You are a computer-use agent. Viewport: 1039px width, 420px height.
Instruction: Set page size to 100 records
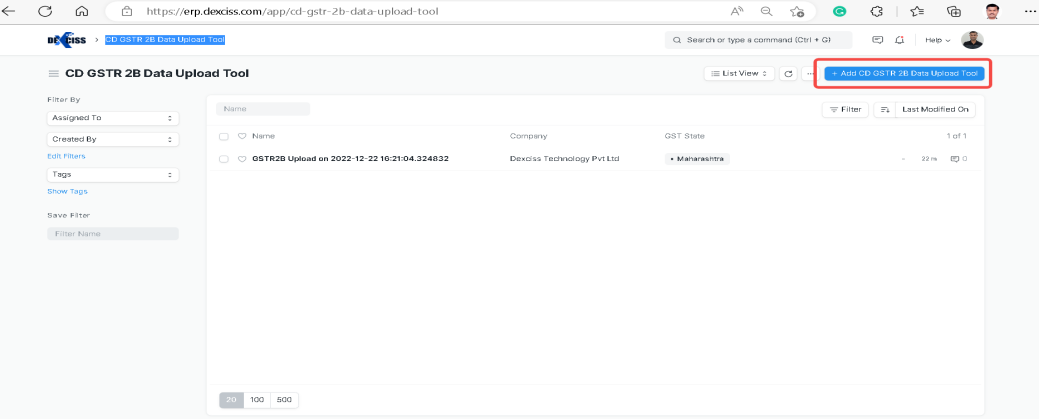pos(257,400)
